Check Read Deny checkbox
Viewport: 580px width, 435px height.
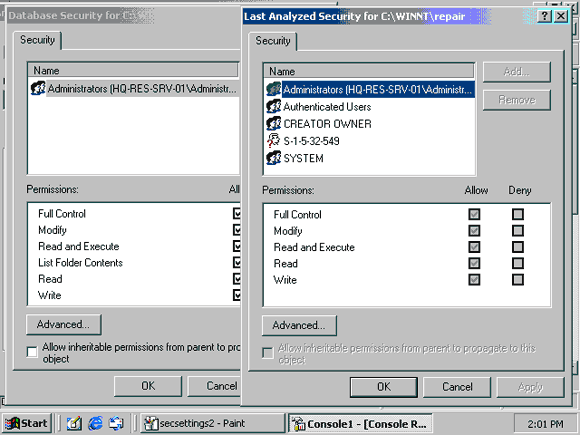518,263
